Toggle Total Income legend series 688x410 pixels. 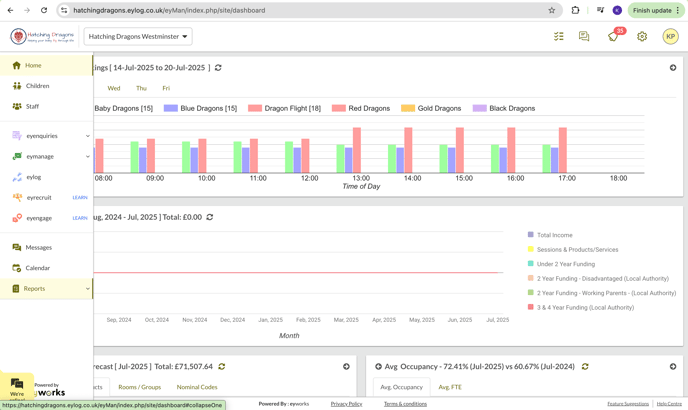[550, 235]
